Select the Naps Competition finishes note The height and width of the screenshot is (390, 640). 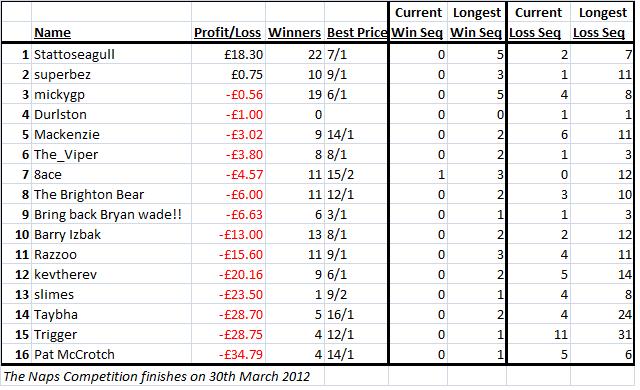point(157,376)
